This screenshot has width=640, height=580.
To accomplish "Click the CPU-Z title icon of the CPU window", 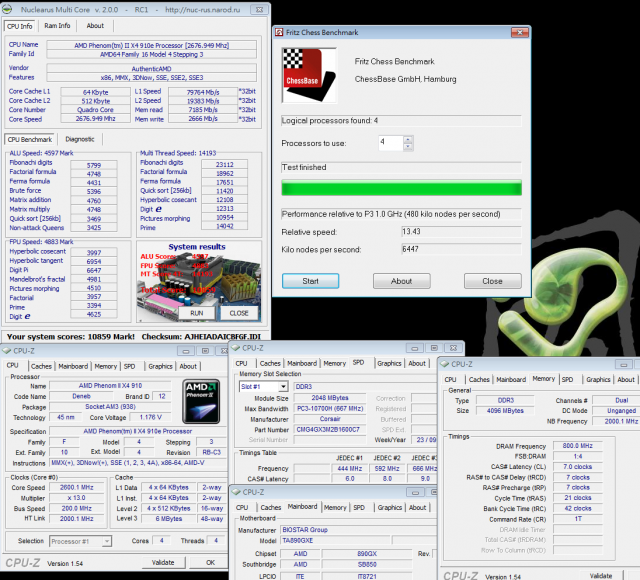I will [7, 351].
